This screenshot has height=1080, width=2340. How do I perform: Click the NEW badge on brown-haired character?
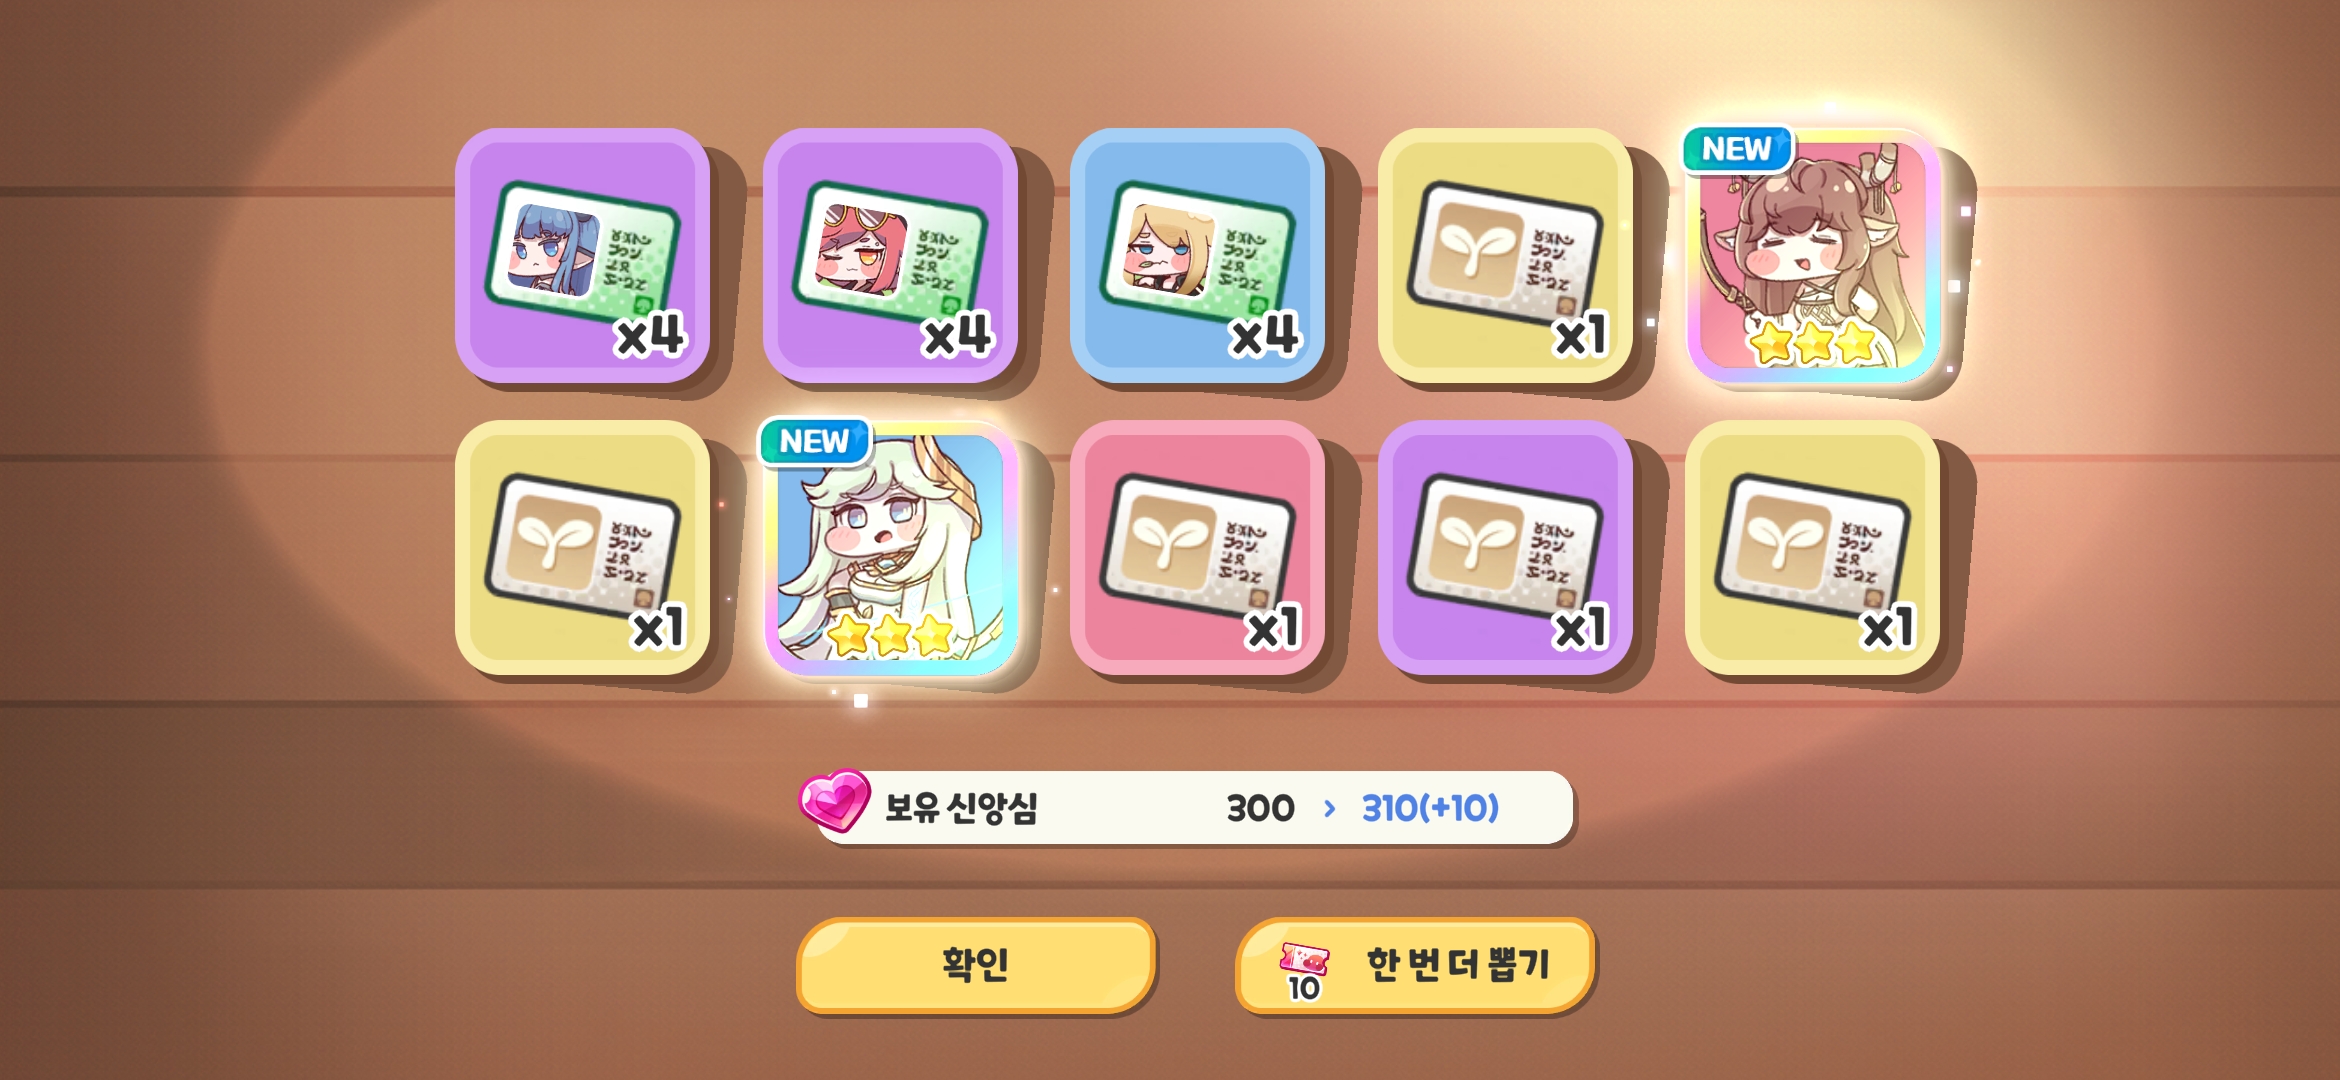coord(1737,149)
